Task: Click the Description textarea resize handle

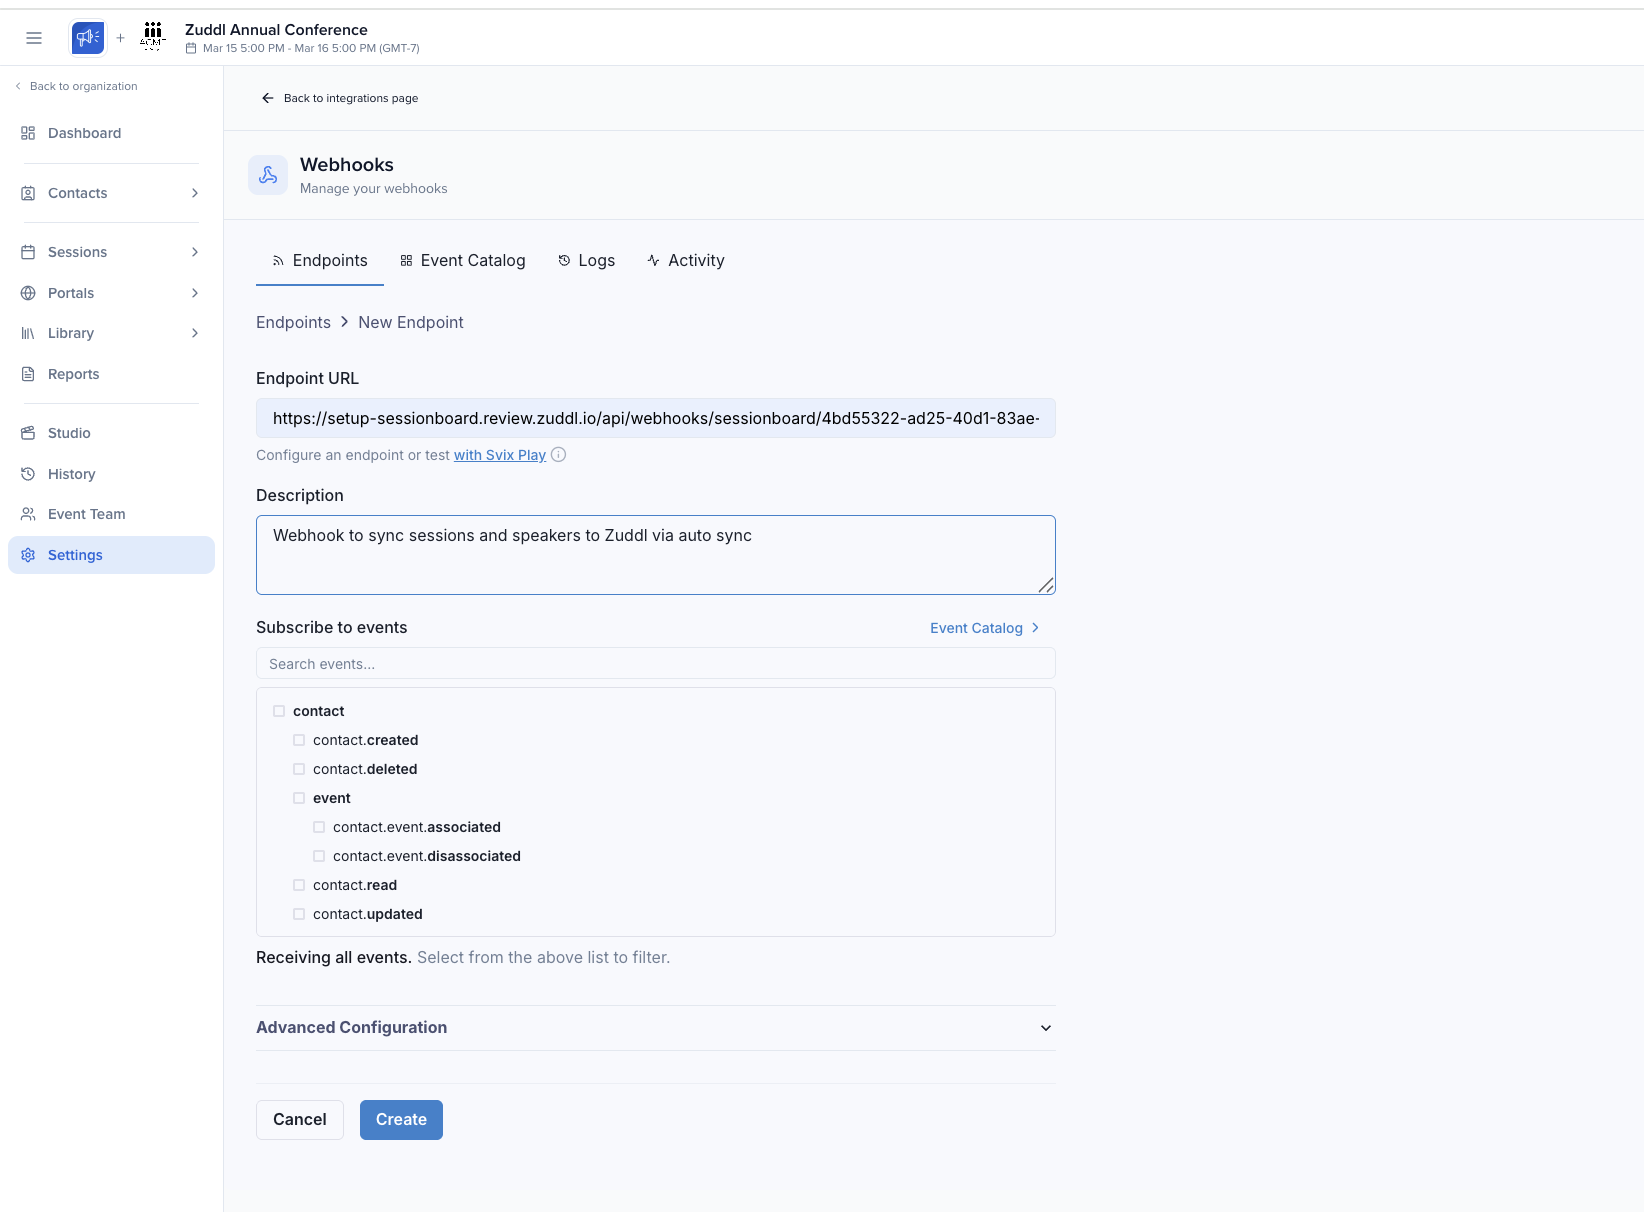Action: (1046, 585)
